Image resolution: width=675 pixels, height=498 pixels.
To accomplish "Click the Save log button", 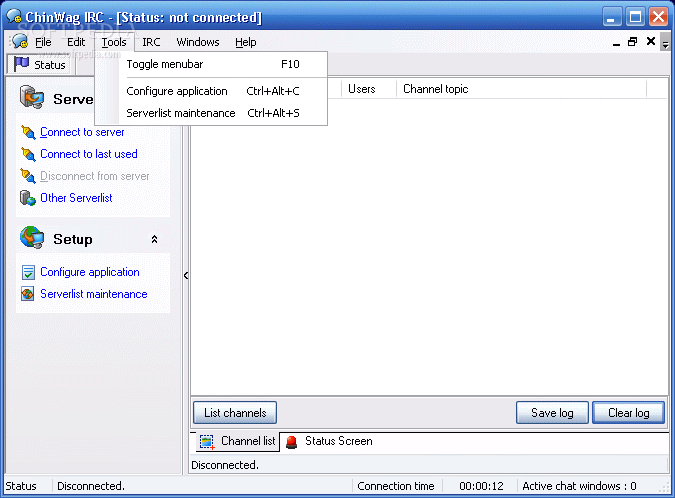I will coord(552,413).
